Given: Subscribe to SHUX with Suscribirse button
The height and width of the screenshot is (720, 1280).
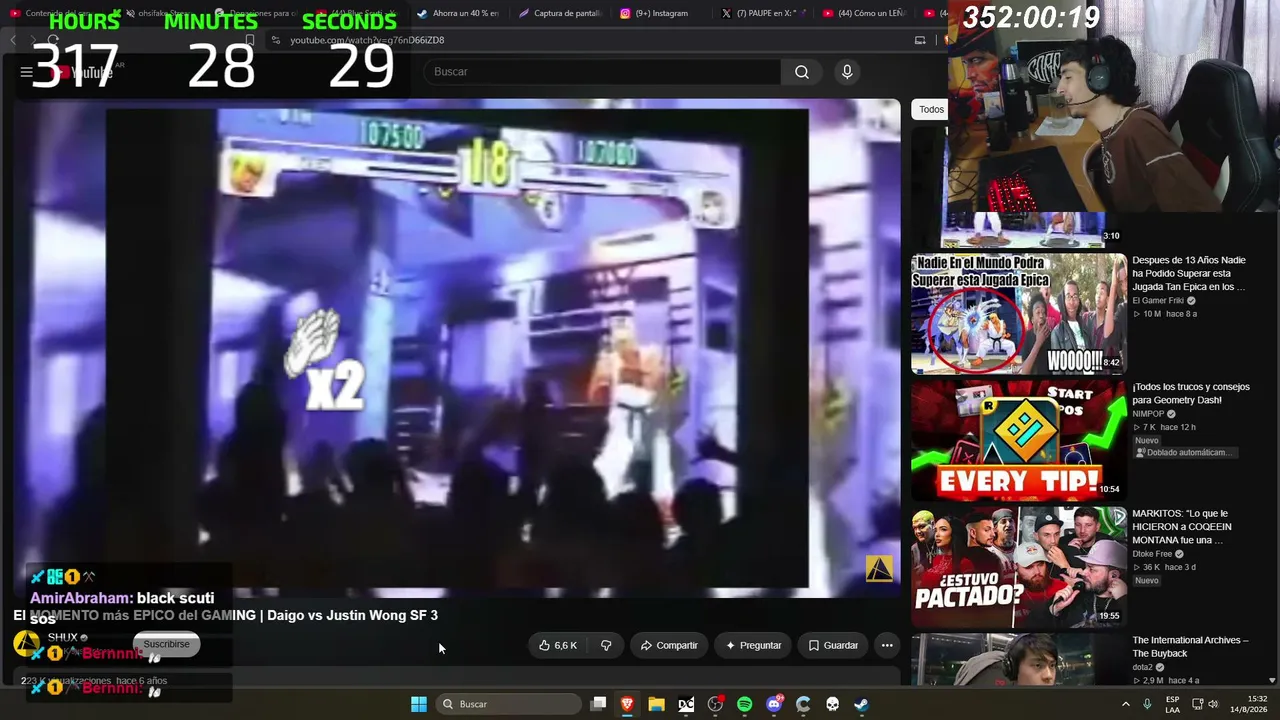Looking at the screenshot, I should [x=166, y=644].
